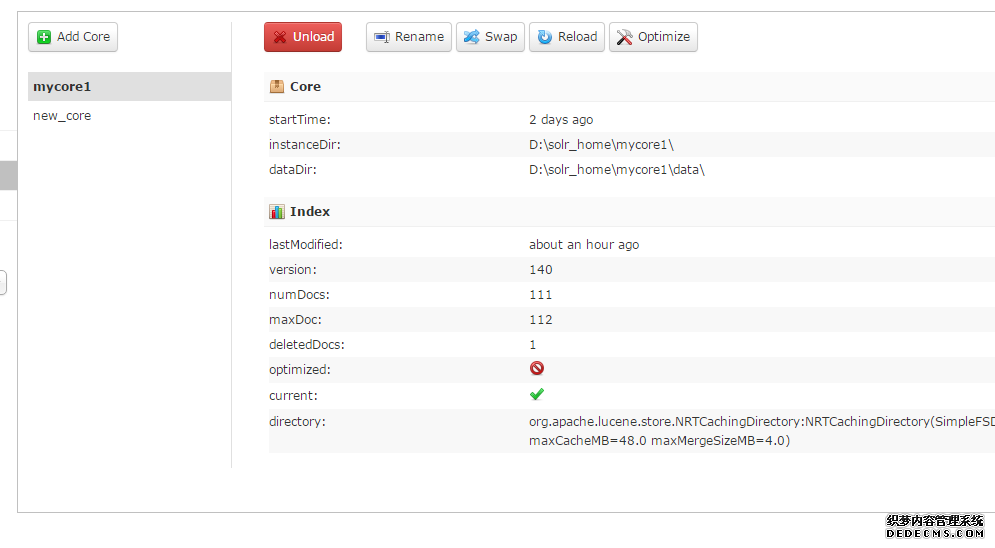This screenshot has height=548, width=995.
Task: Click the green checkmark for current
Action: 537,395
